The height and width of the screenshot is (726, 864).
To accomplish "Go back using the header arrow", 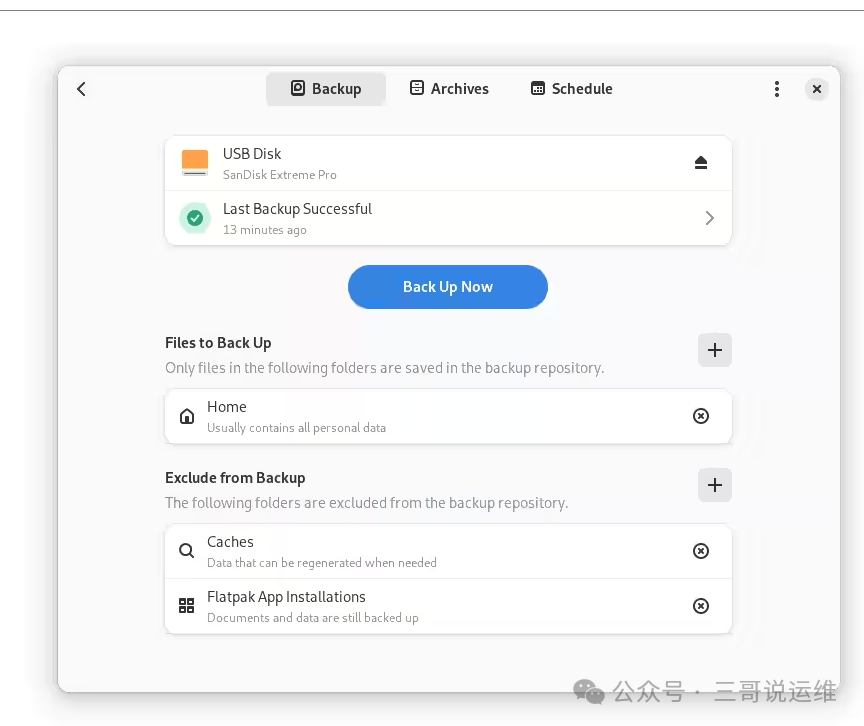I will (x=82, y=89).
